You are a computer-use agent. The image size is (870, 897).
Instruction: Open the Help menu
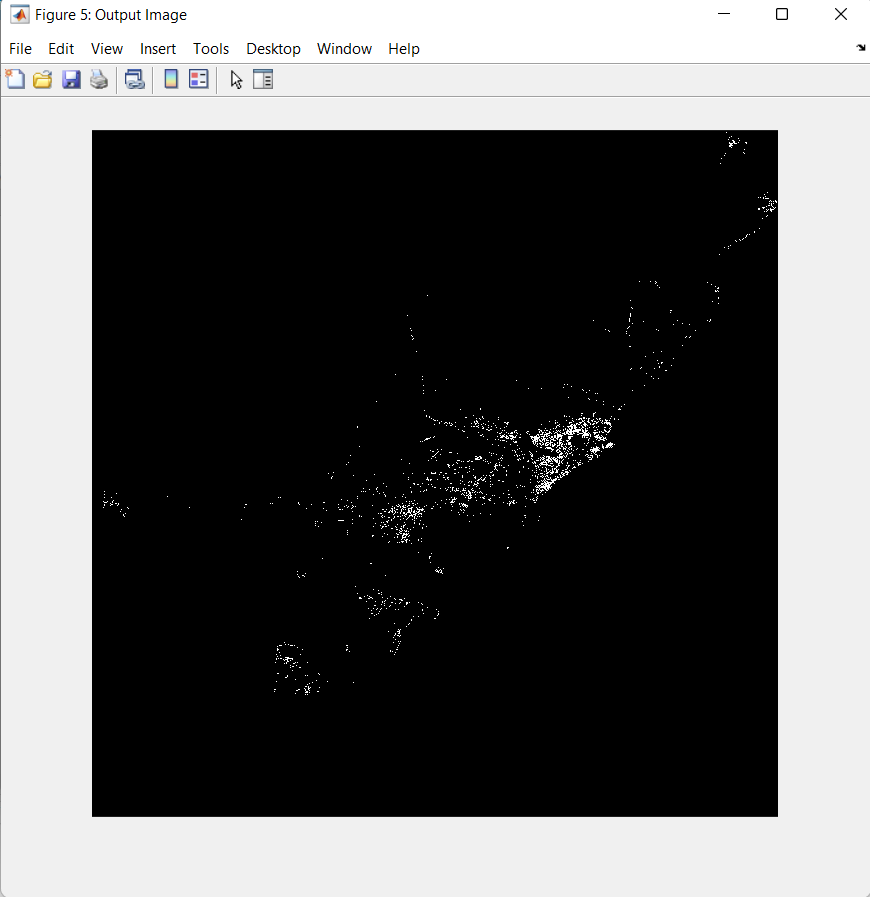[x=404, y=49]
